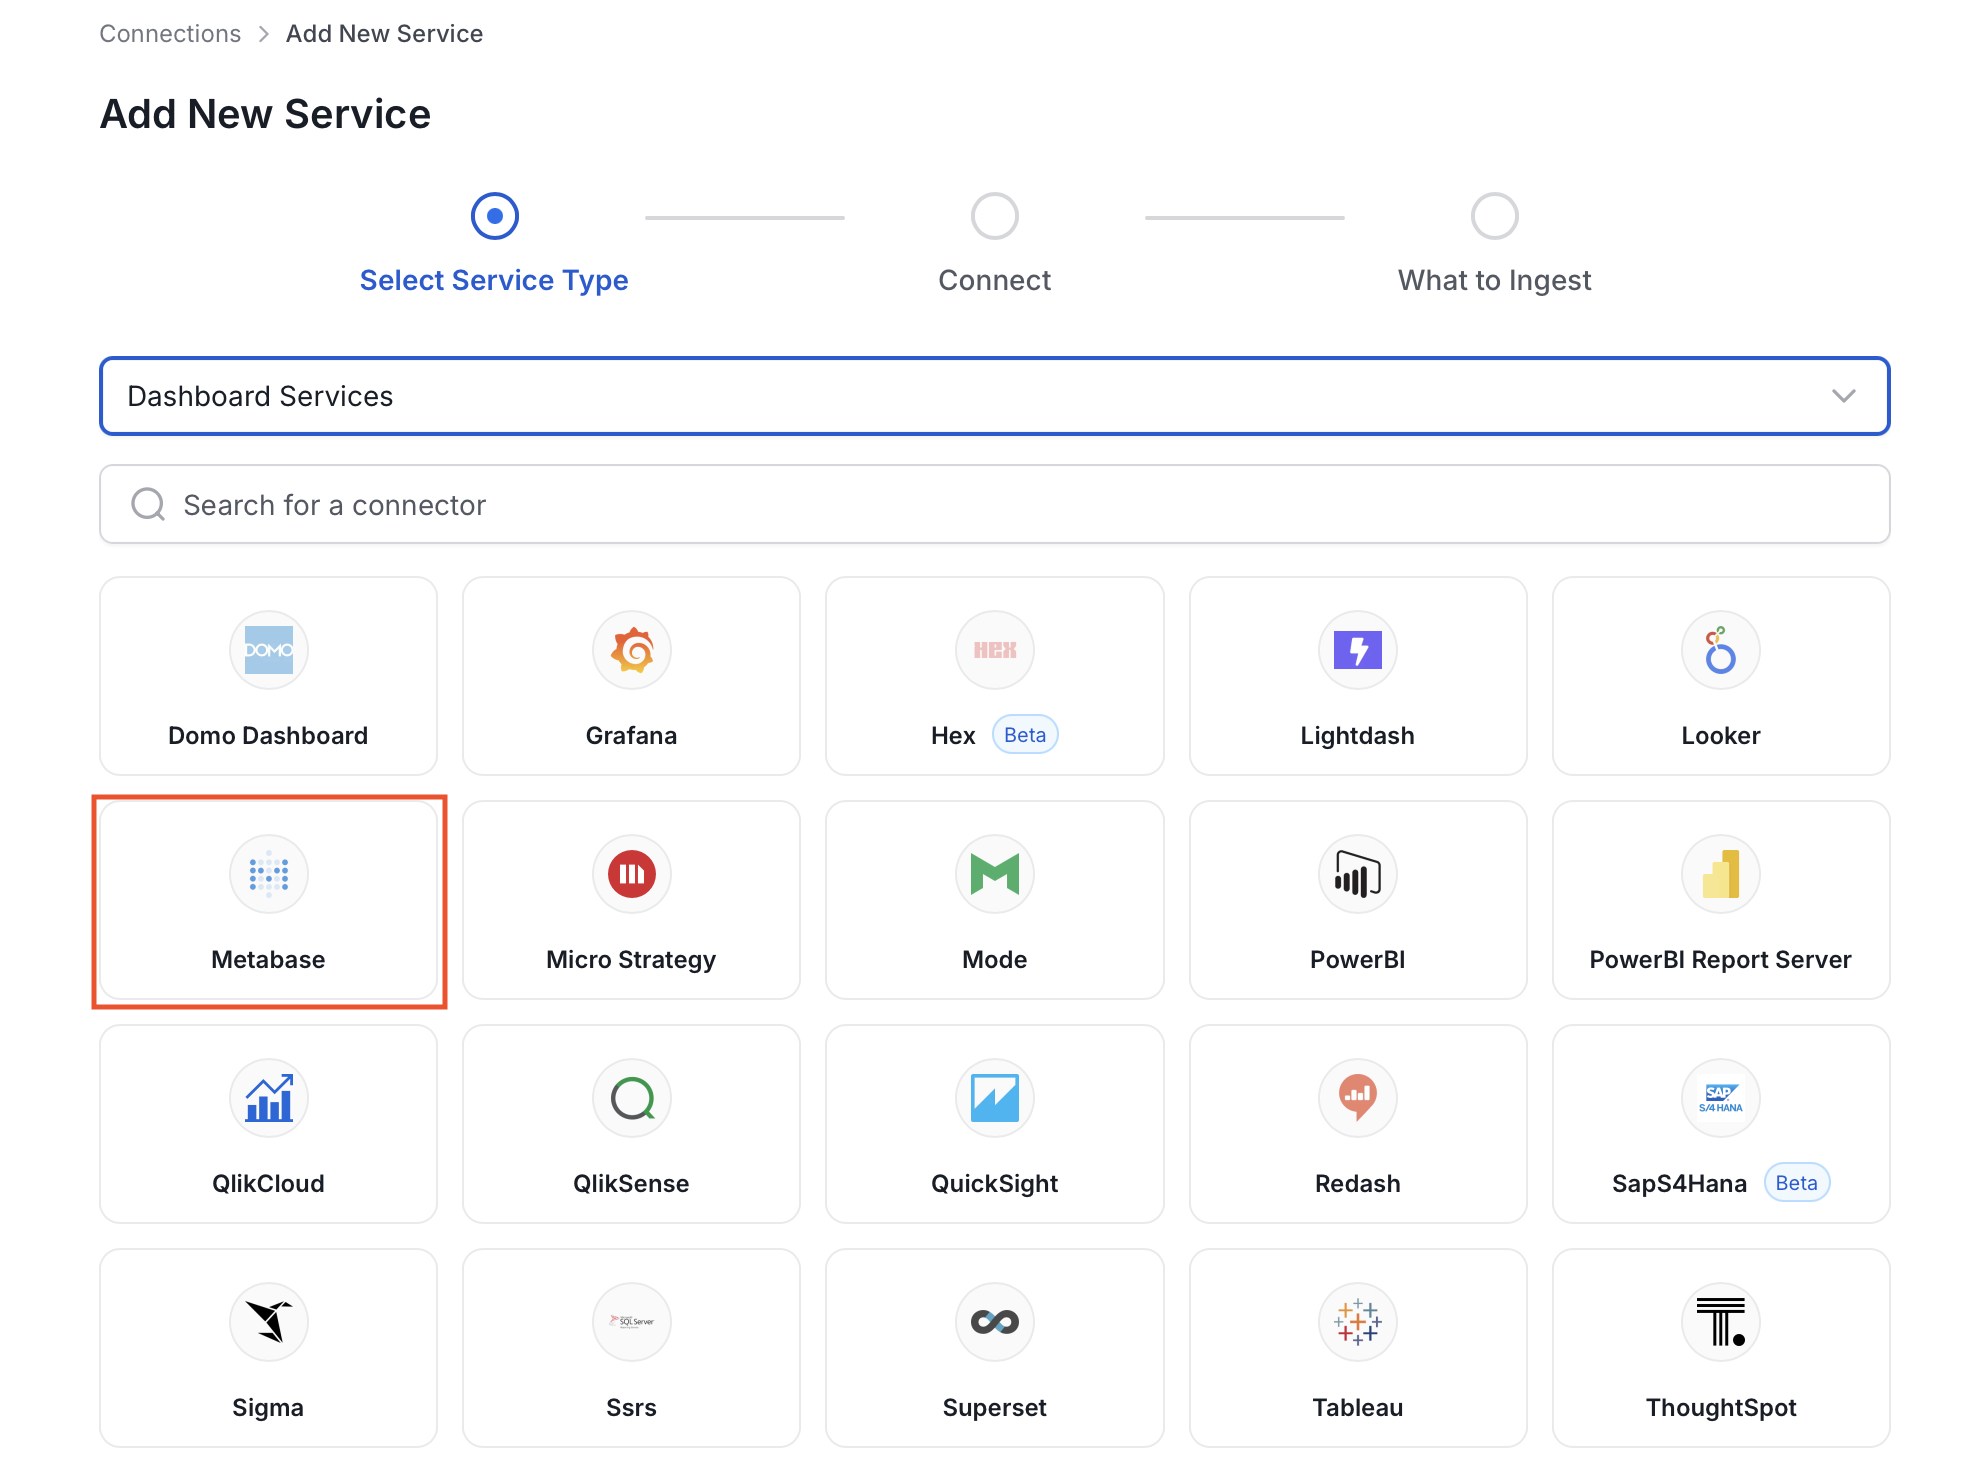Click the QlikSense card label
The width and height of the screenshot is (1972, 1470).
[x=631, y=1183]
